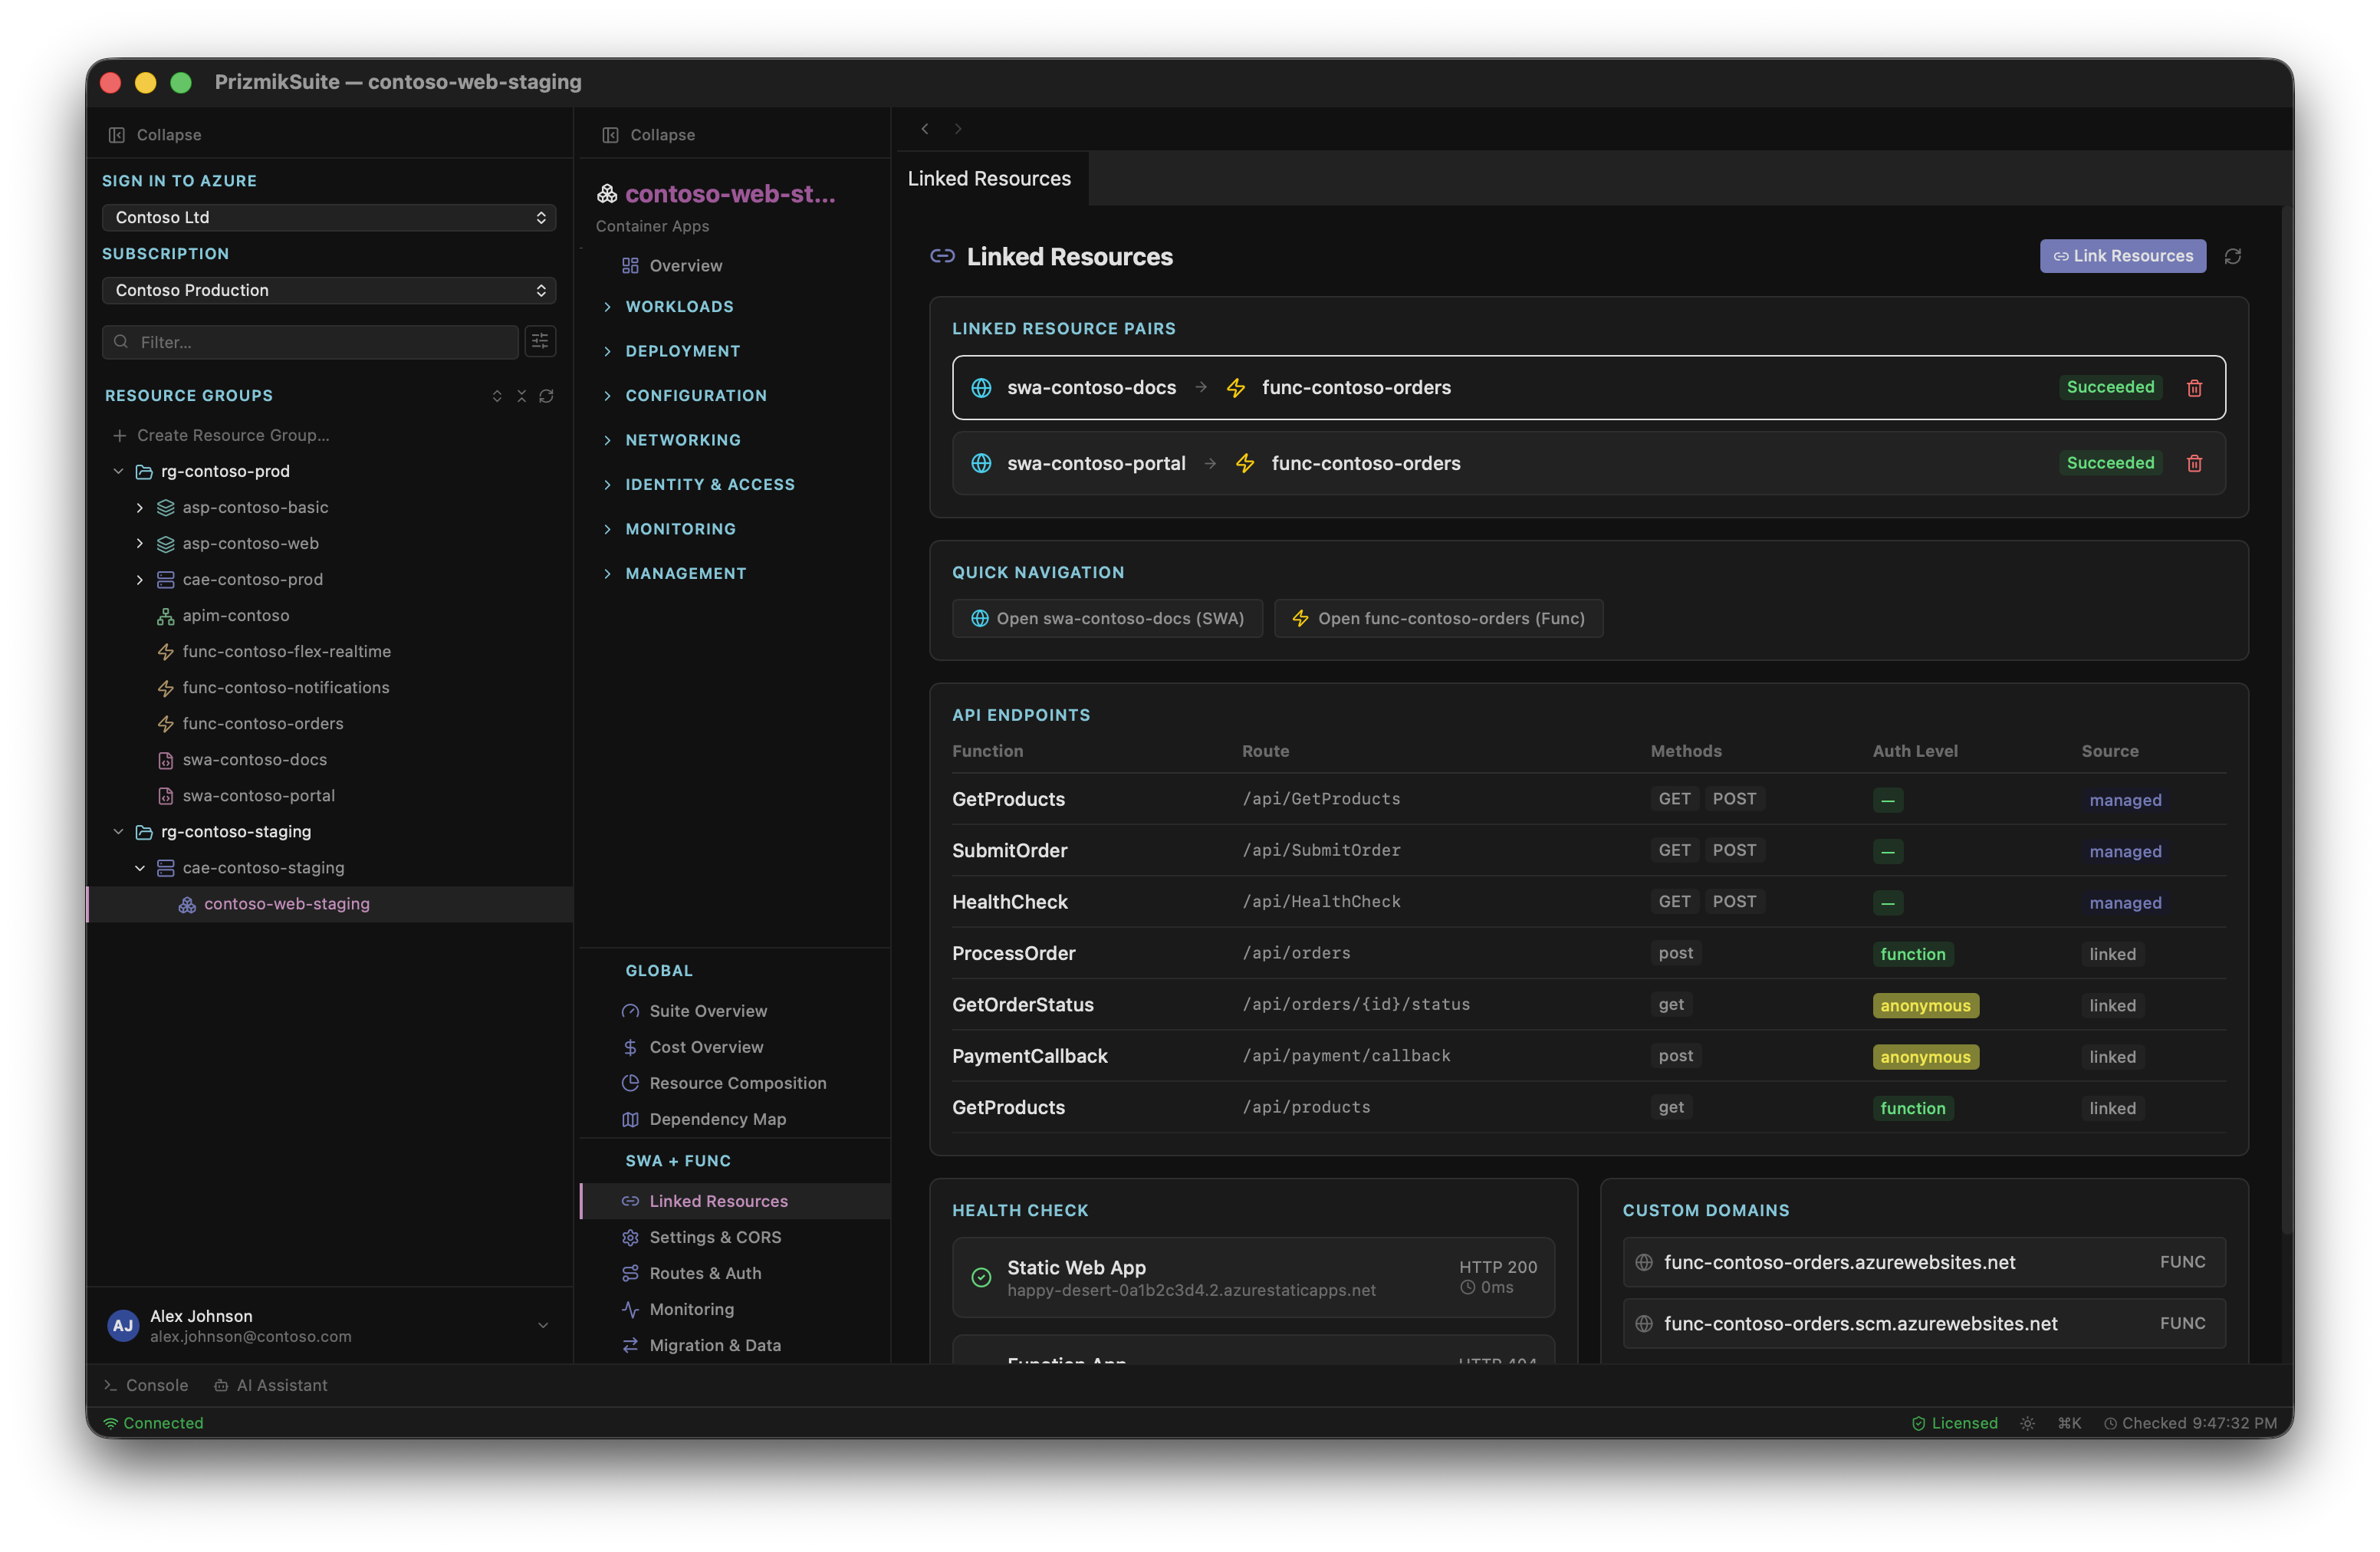Collapse the left resource sidebar
Image resolution: width=2380 pixels, height=1552 pixels.
(155, 135)
